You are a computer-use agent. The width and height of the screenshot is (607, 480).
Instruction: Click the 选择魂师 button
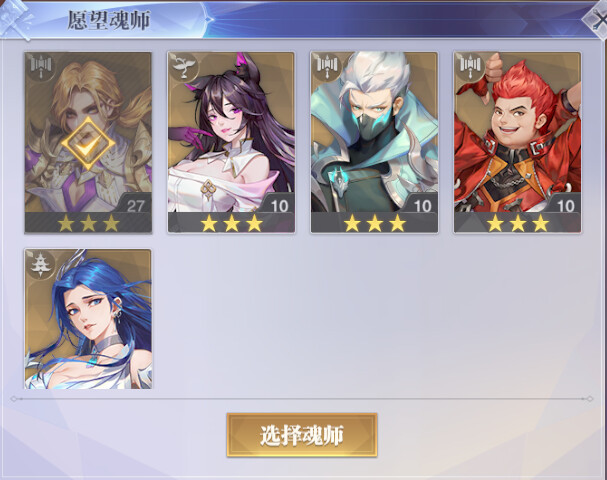point(302,435)
